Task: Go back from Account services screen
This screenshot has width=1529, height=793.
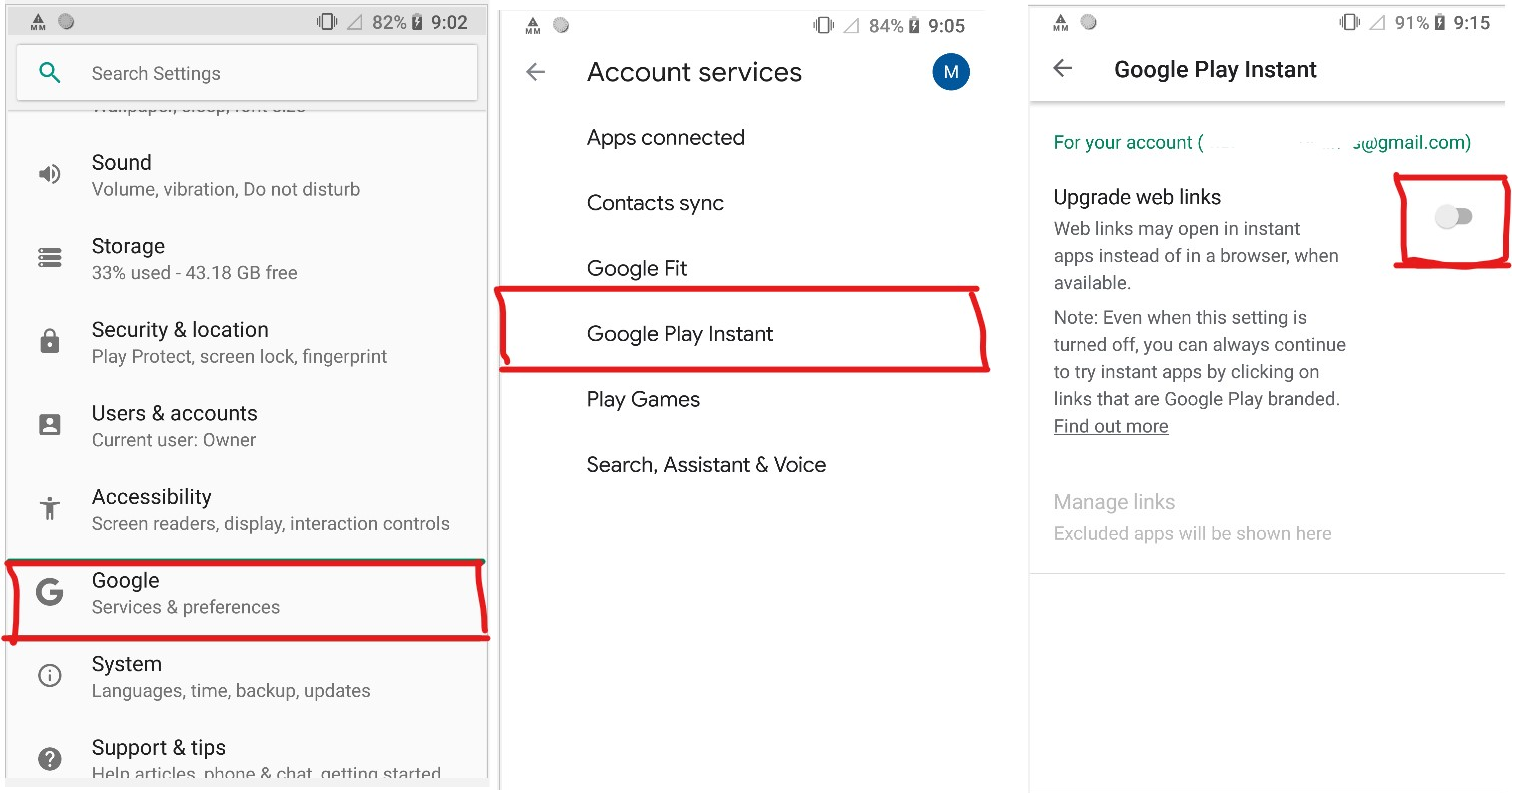Action: (x=535, y=72)
